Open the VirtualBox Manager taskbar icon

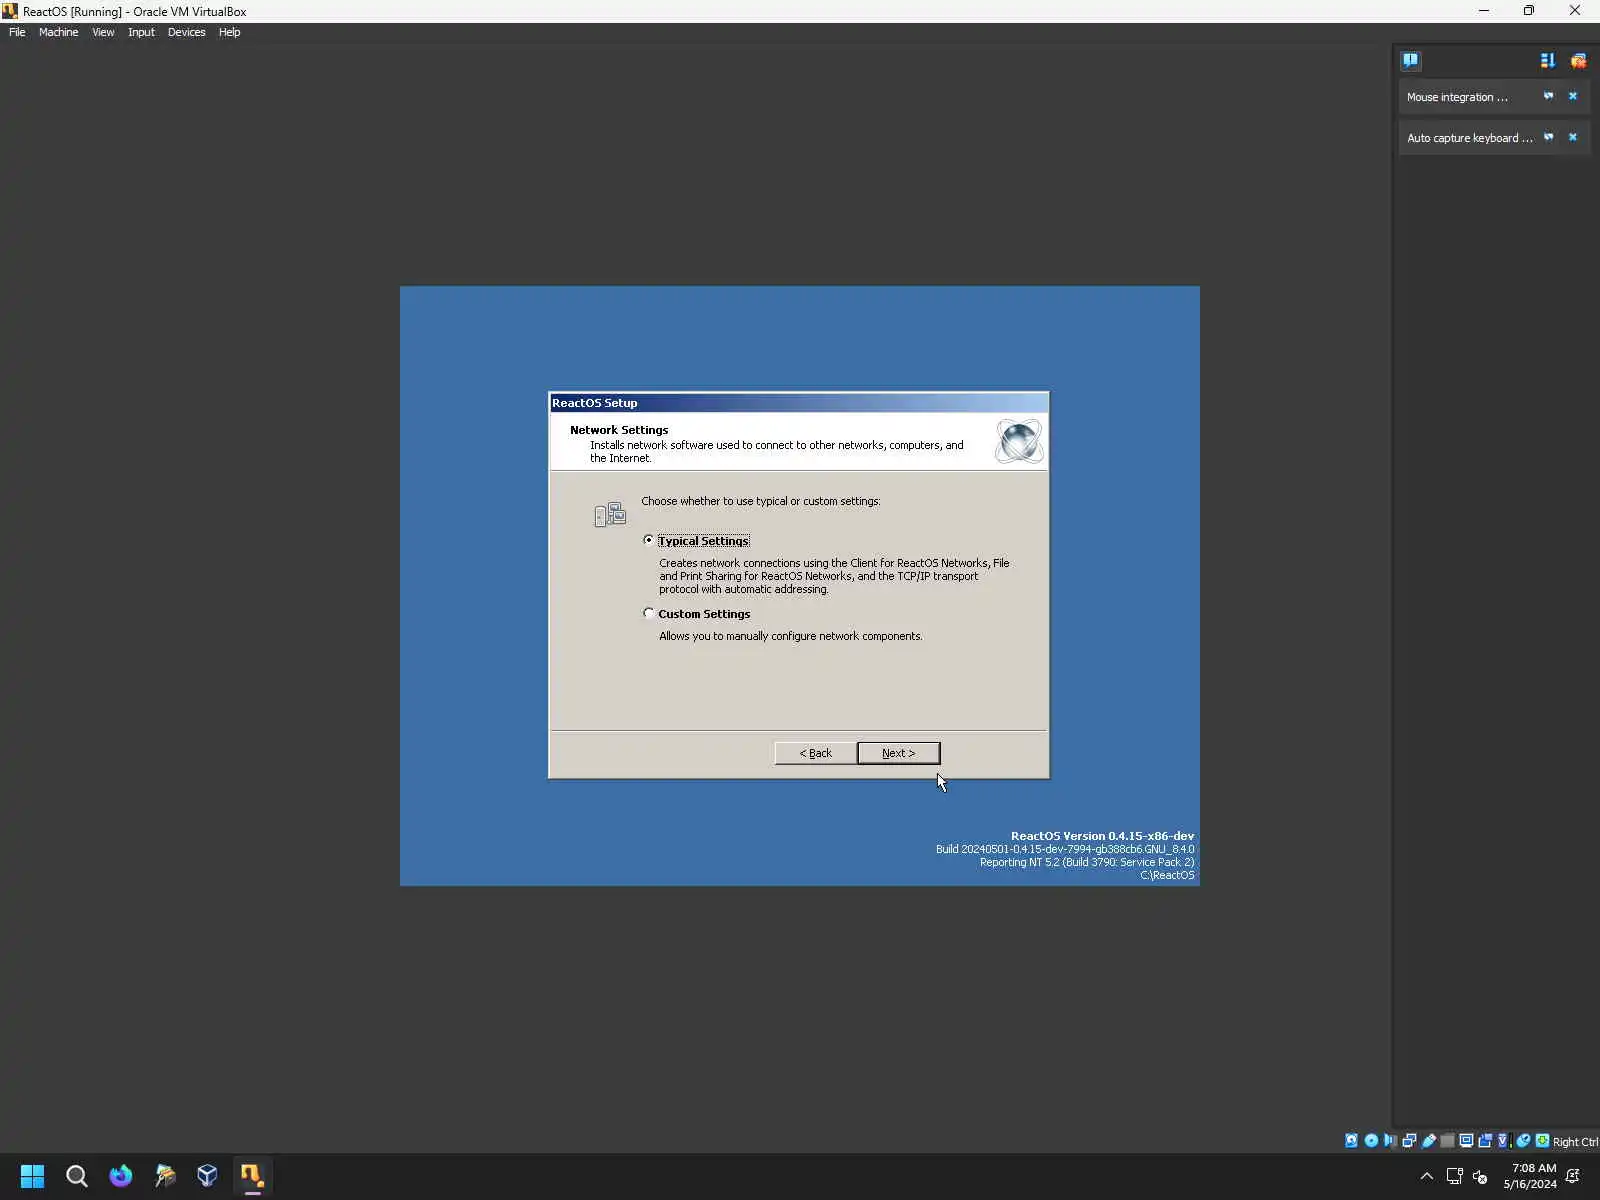pyautogui.click(x=207, y=1176)
